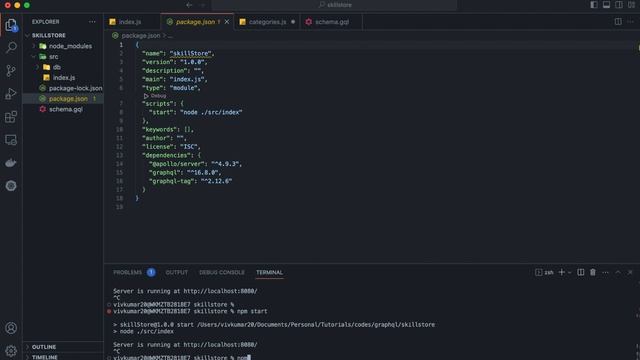The width and height of the screenshot is (640, 360).
Task: Split the terminal pane
Action: pyautogui.click(x=580, y=272)
